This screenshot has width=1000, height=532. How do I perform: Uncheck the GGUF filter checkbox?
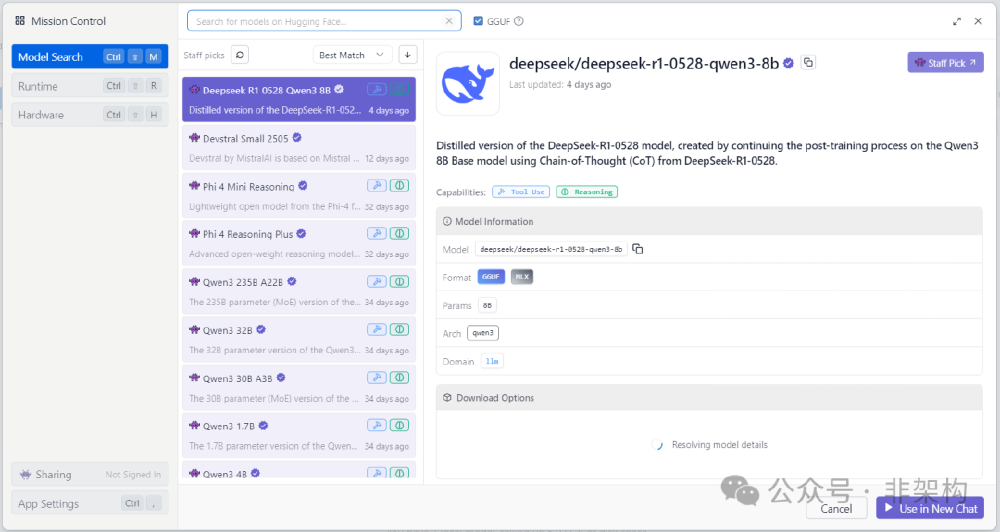pyautogui.click(x=478, y=21)
